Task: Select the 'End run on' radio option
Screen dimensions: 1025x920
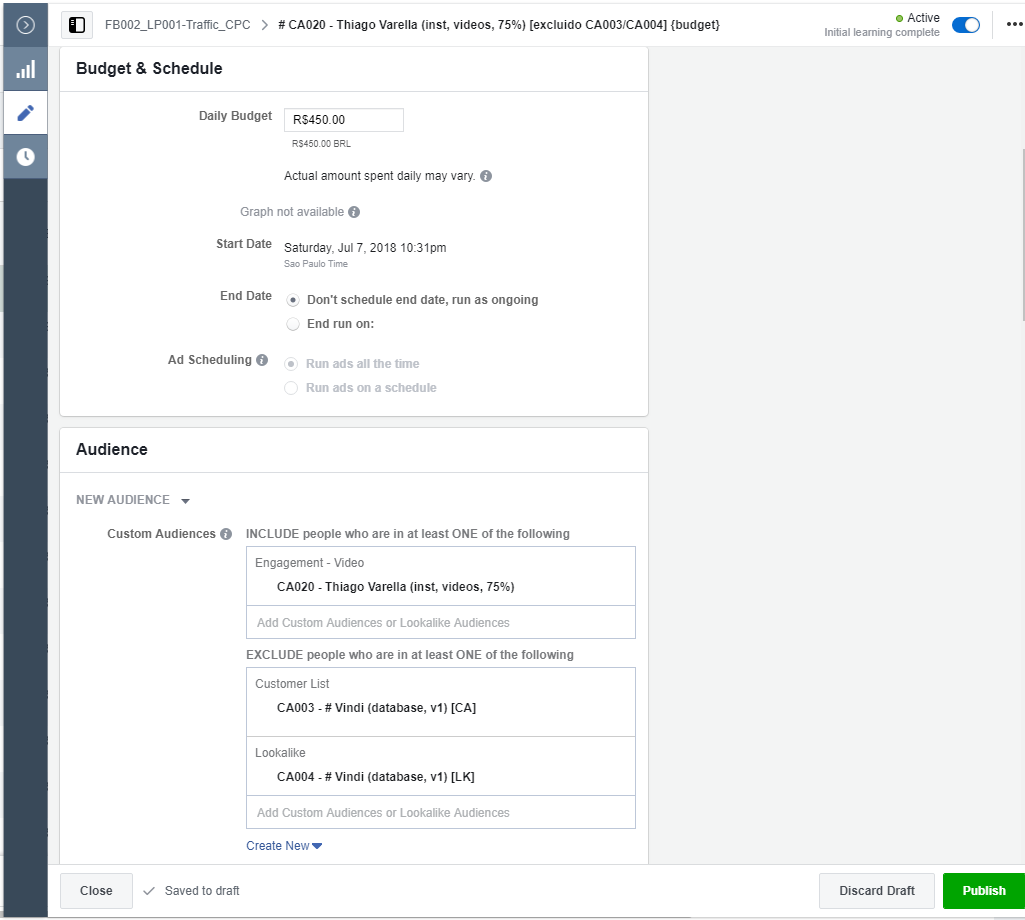Action: (293, 324)
